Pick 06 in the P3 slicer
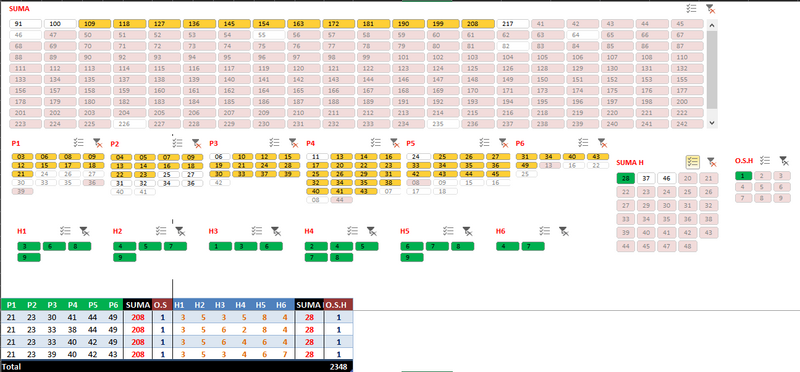800x372 pixels. [219, 157]
